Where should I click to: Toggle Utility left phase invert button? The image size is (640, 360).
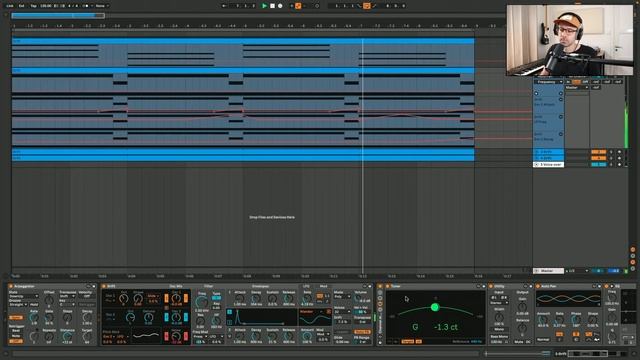[x=494, y=298]
